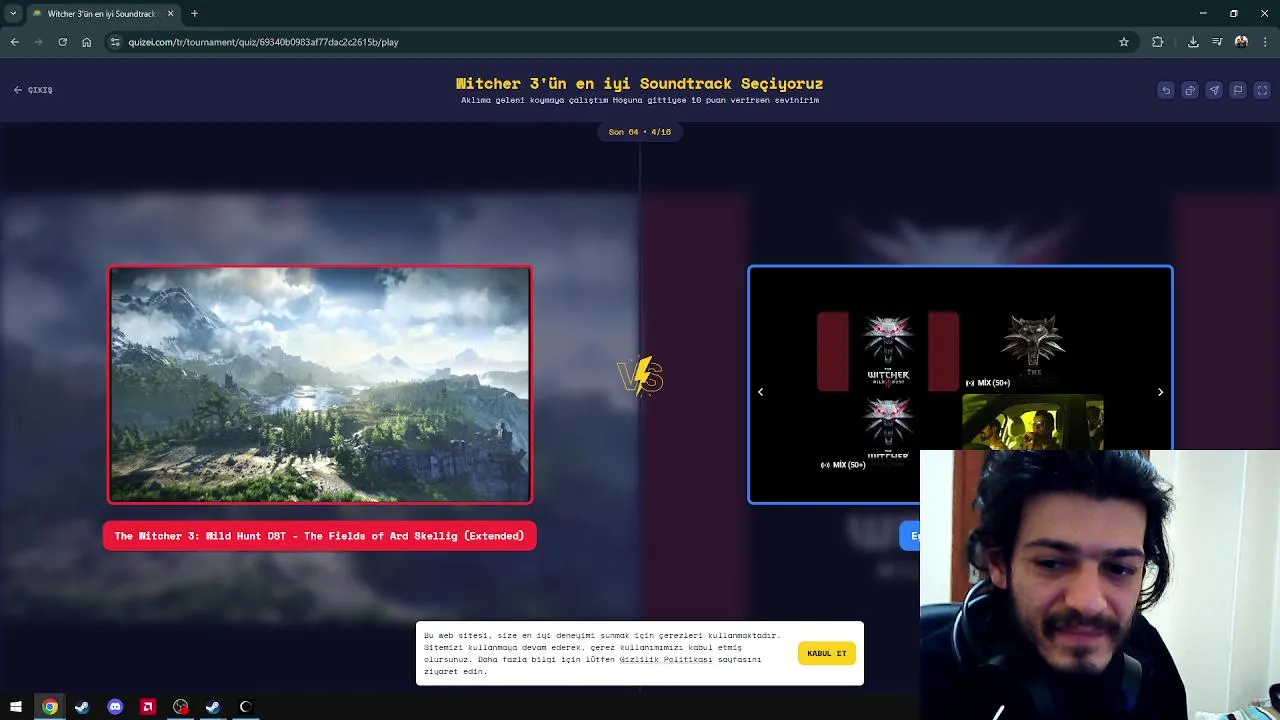Open the Chrome downloads icon
1280x720 pixels.
[1193, 42]
